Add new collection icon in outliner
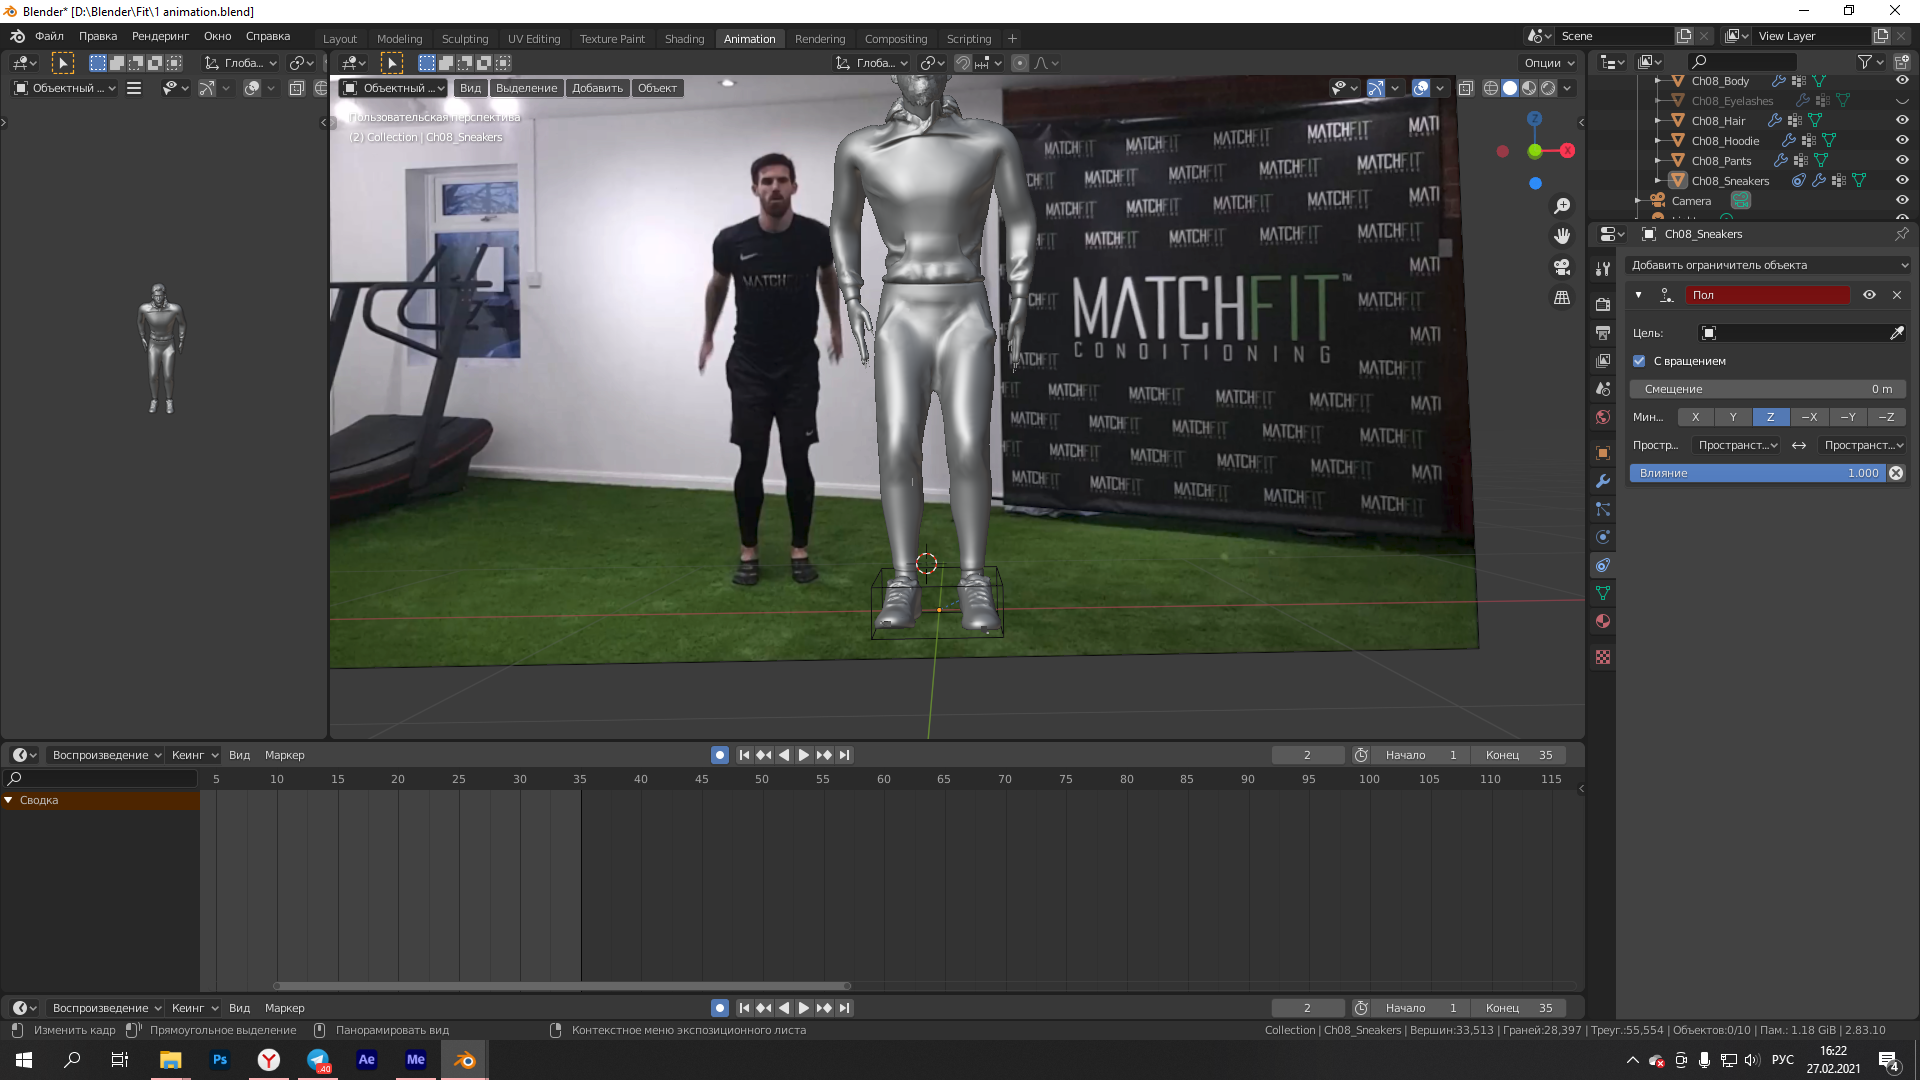1920x1080 pixels. pyautogui.click(x=1902, y=62)
